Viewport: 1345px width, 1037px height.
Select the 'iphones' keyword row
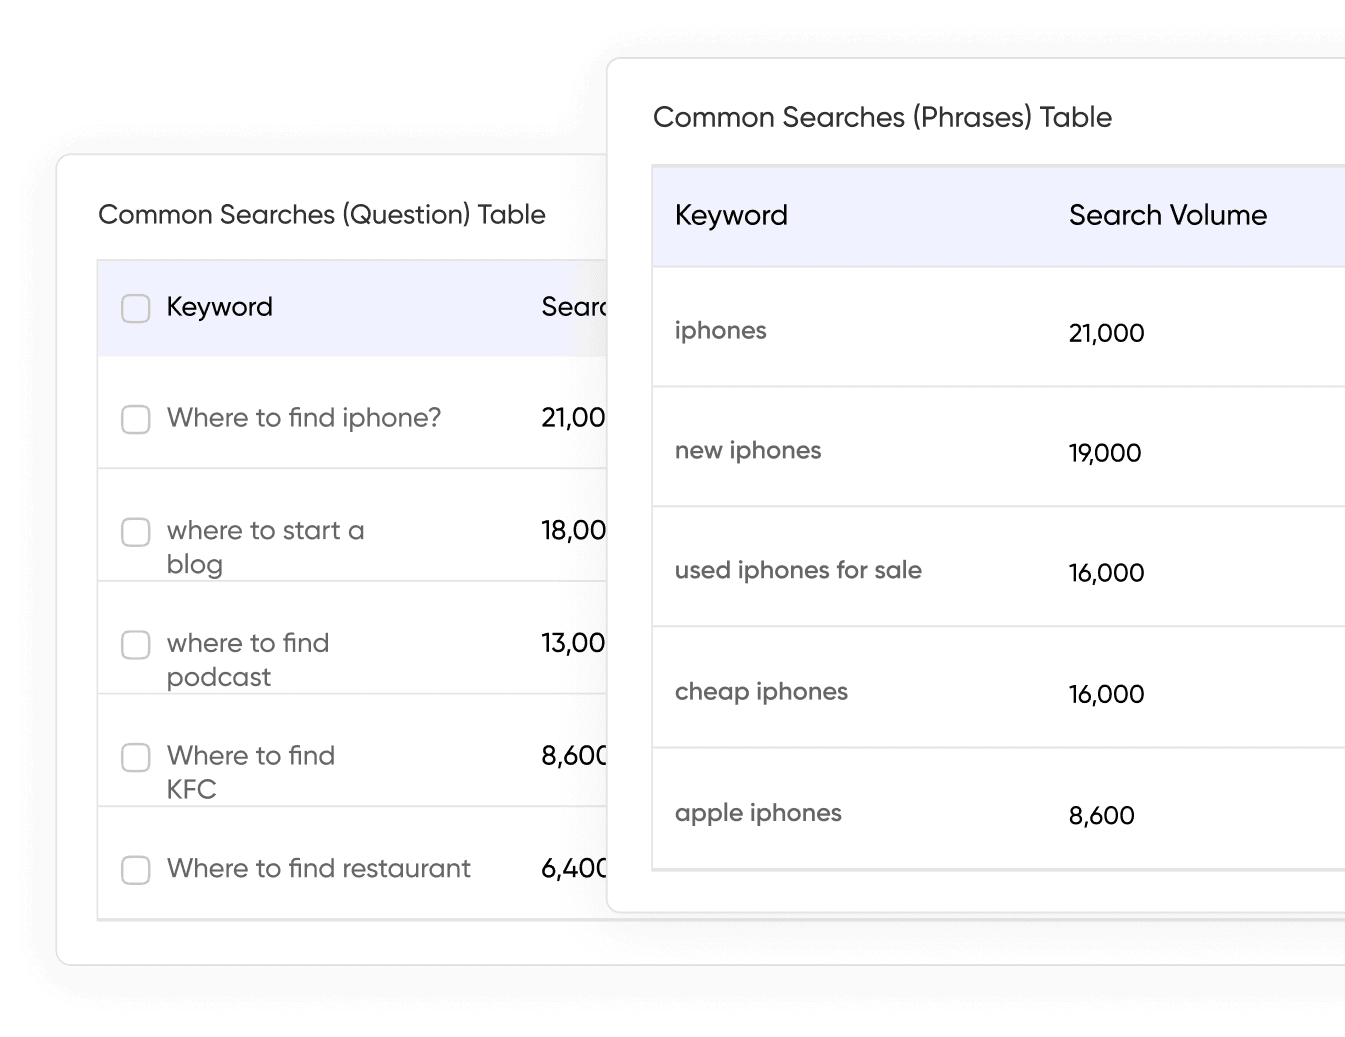tap(720, 330)
